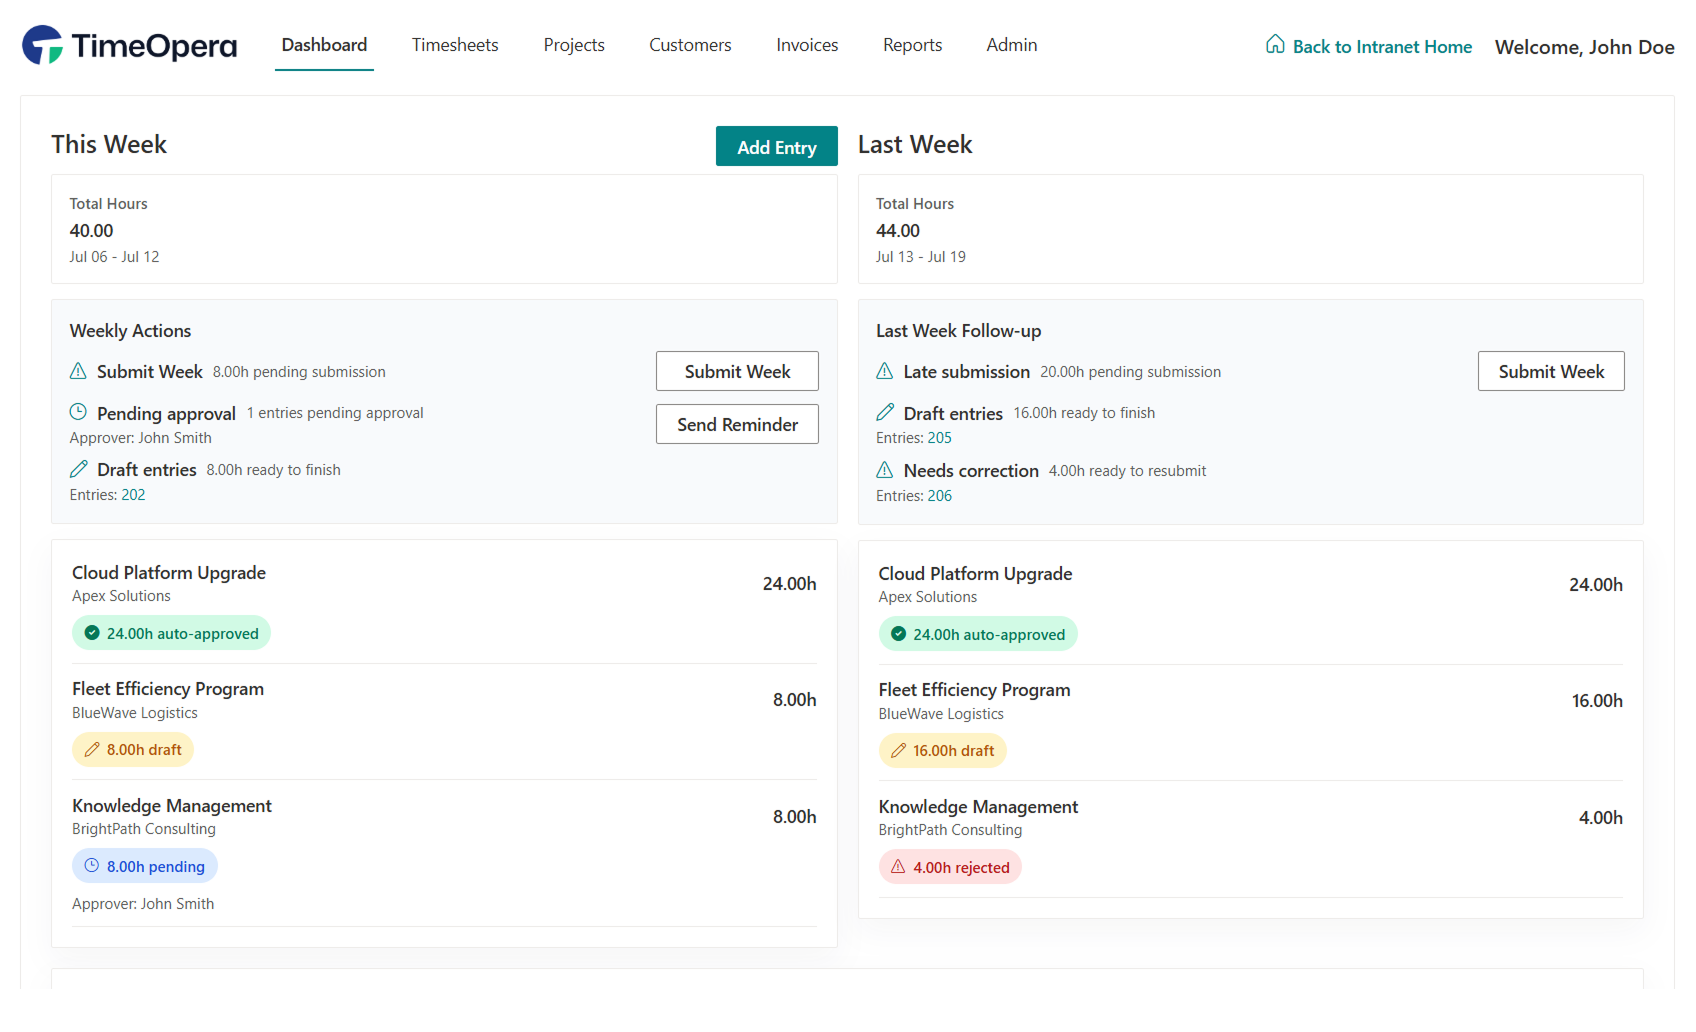Click the warning triangle next to Submit Week

coord(78,371)
